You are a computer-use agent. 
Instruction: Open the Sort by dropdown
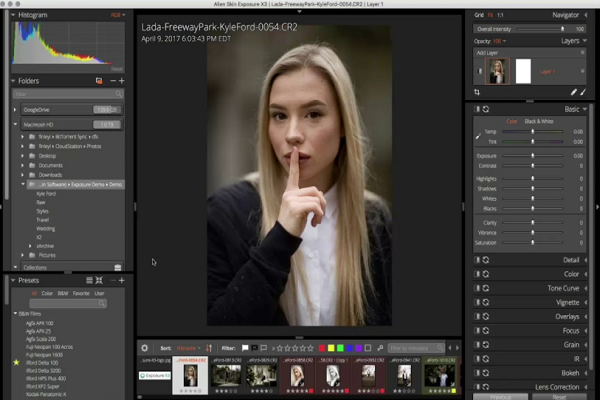[x=188, y=348]
